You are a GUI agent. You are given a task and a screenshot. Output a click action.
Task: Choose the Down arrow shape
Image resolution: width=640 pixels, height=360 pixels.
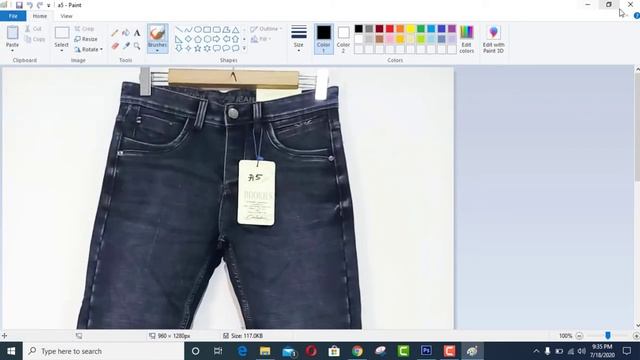[179, 48]
